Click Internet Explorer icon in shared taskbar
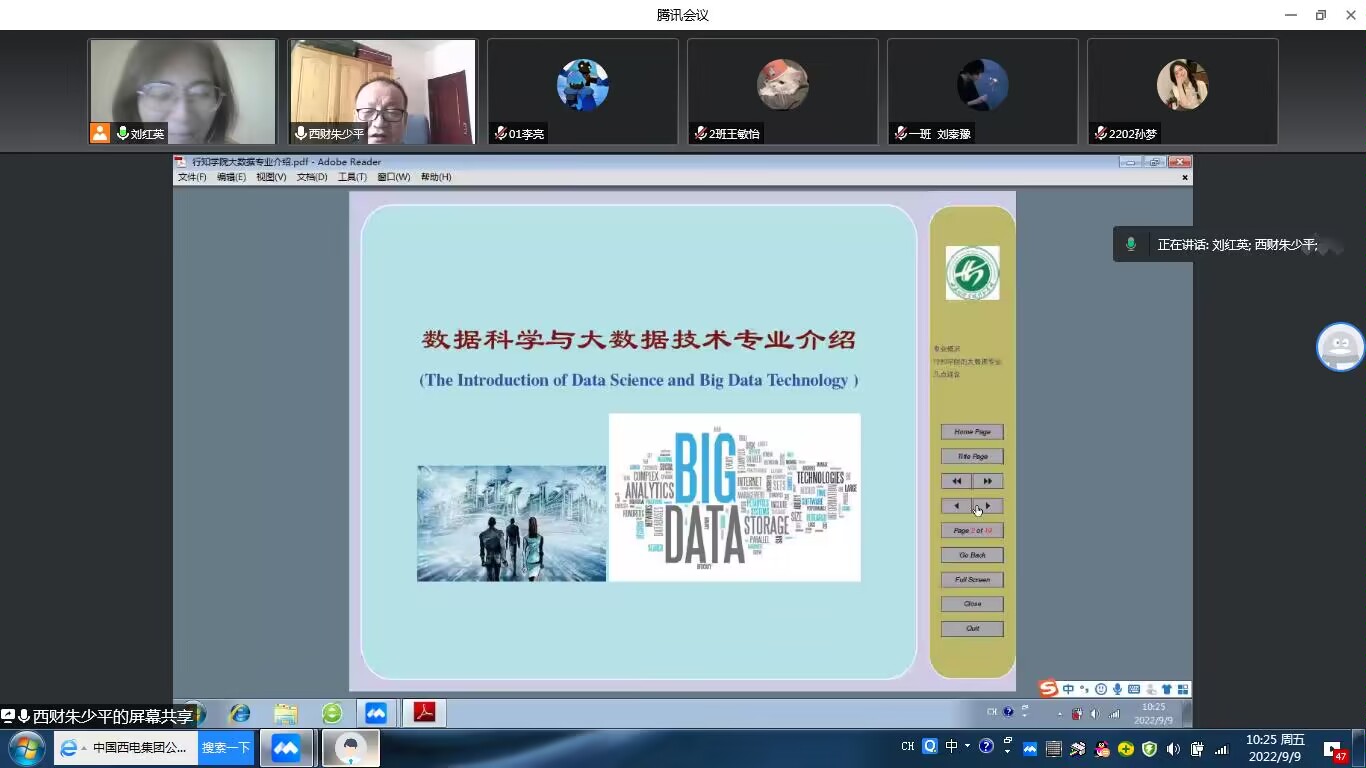The width and height of the screenshot is (1366, 768). coord(240,713)
